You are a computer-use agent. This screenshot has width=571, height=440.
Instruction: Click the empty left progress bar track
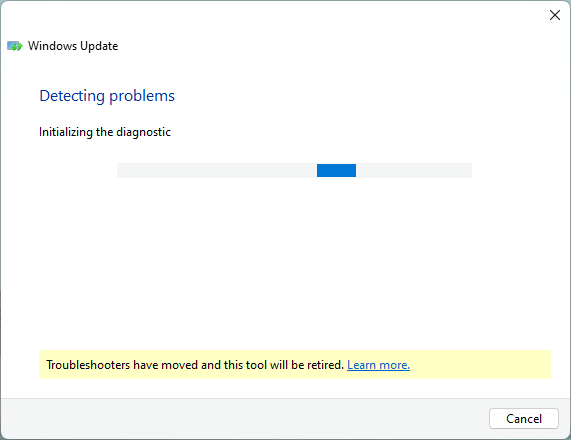(217, 170)
